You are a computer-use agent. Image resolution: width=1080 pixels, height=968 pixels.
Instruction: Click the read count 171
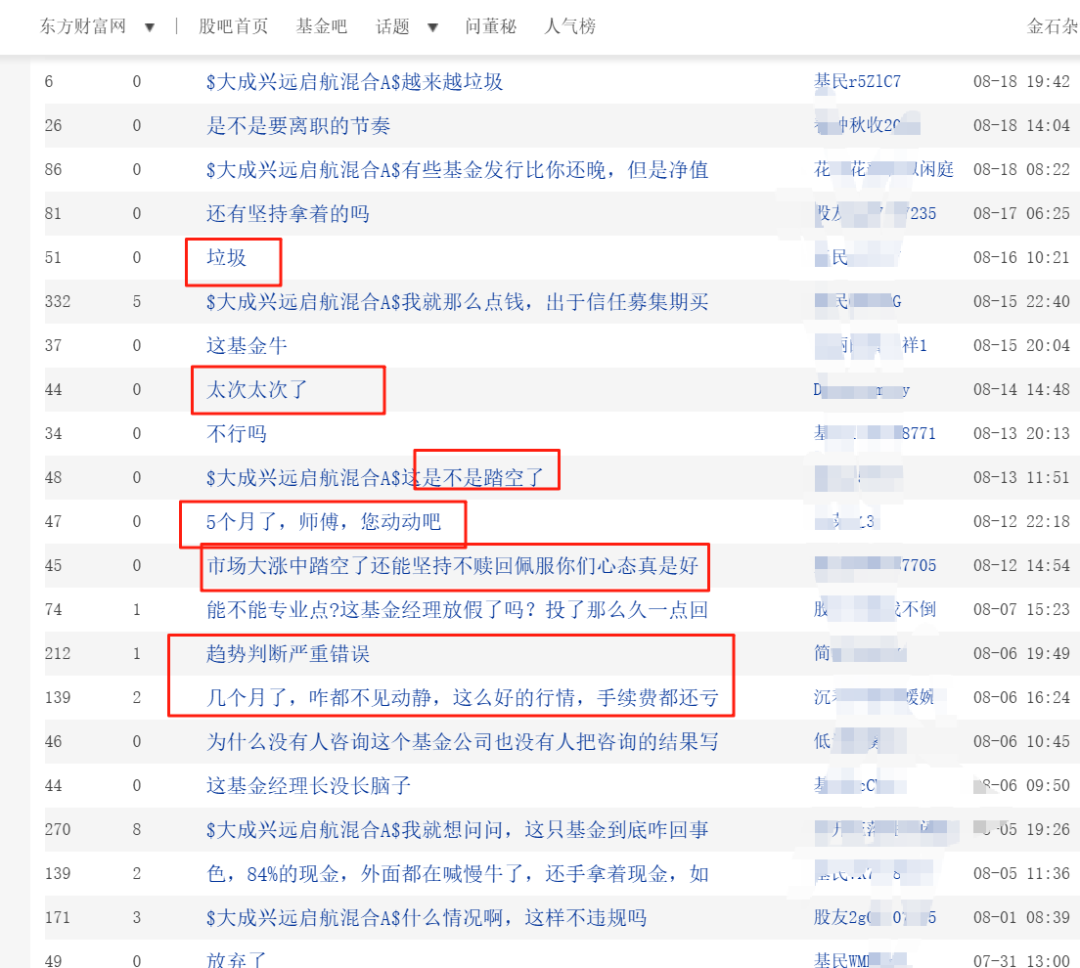(x=58, y=918)
